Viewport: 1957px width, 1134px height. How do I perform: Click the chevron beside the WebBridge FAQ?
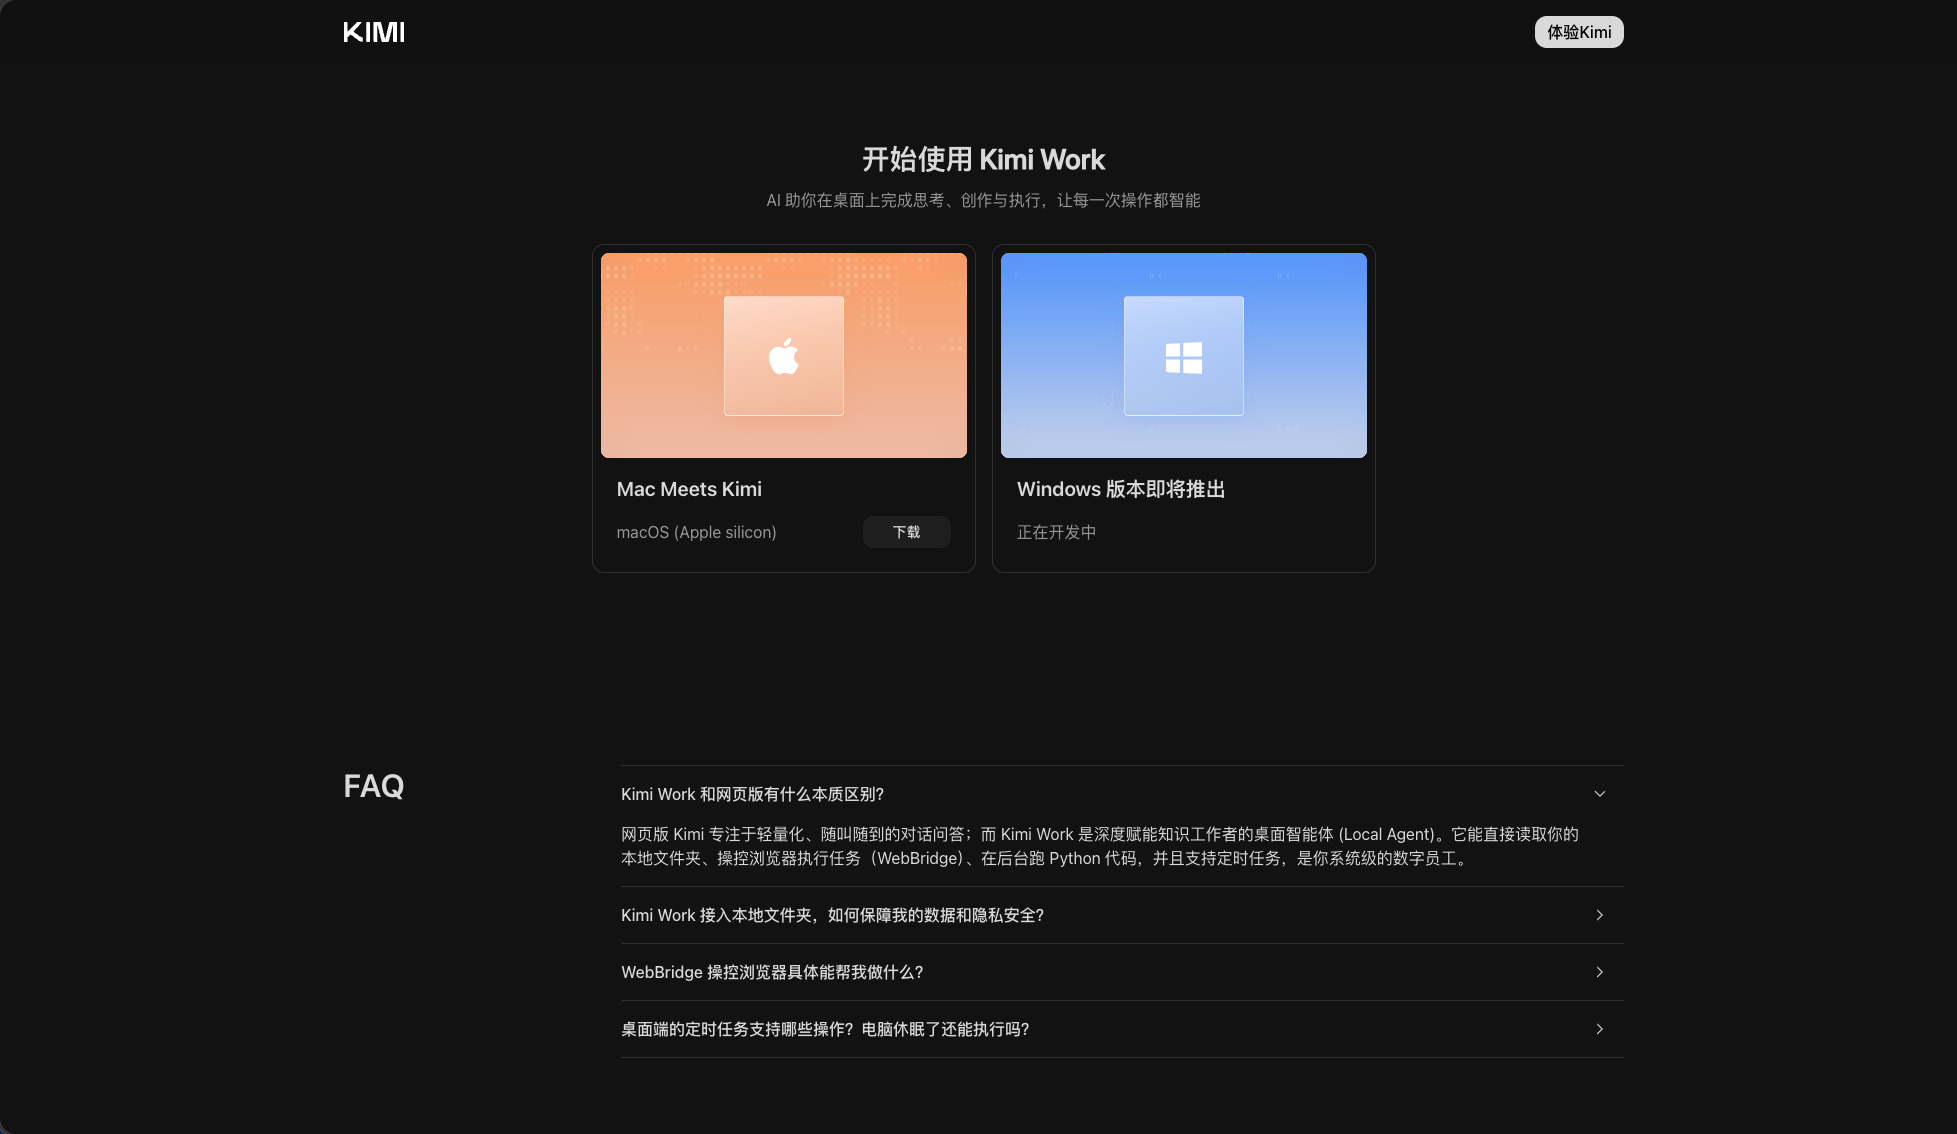[x=1600, y=972]
